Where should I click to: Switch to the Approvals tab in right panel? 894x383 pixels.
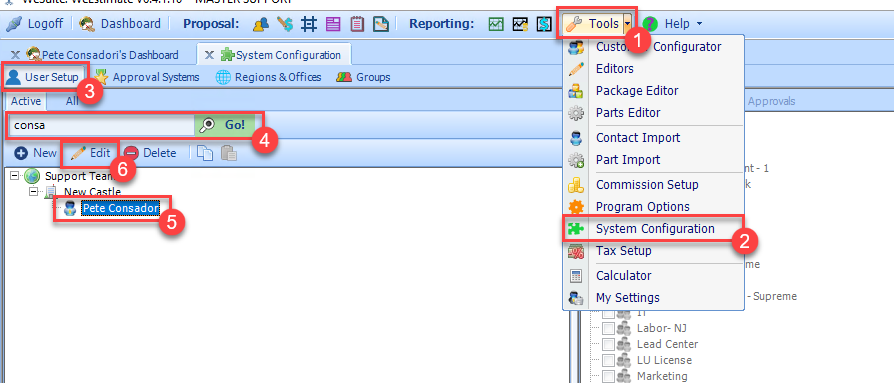click(x=771, y=101)
